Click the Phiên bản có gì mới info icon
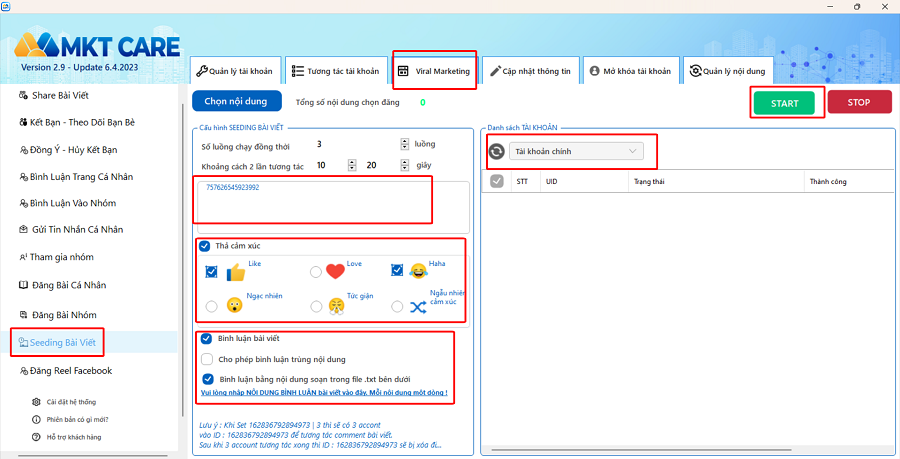The image size is (900, 459). click(x=36, y=419)
